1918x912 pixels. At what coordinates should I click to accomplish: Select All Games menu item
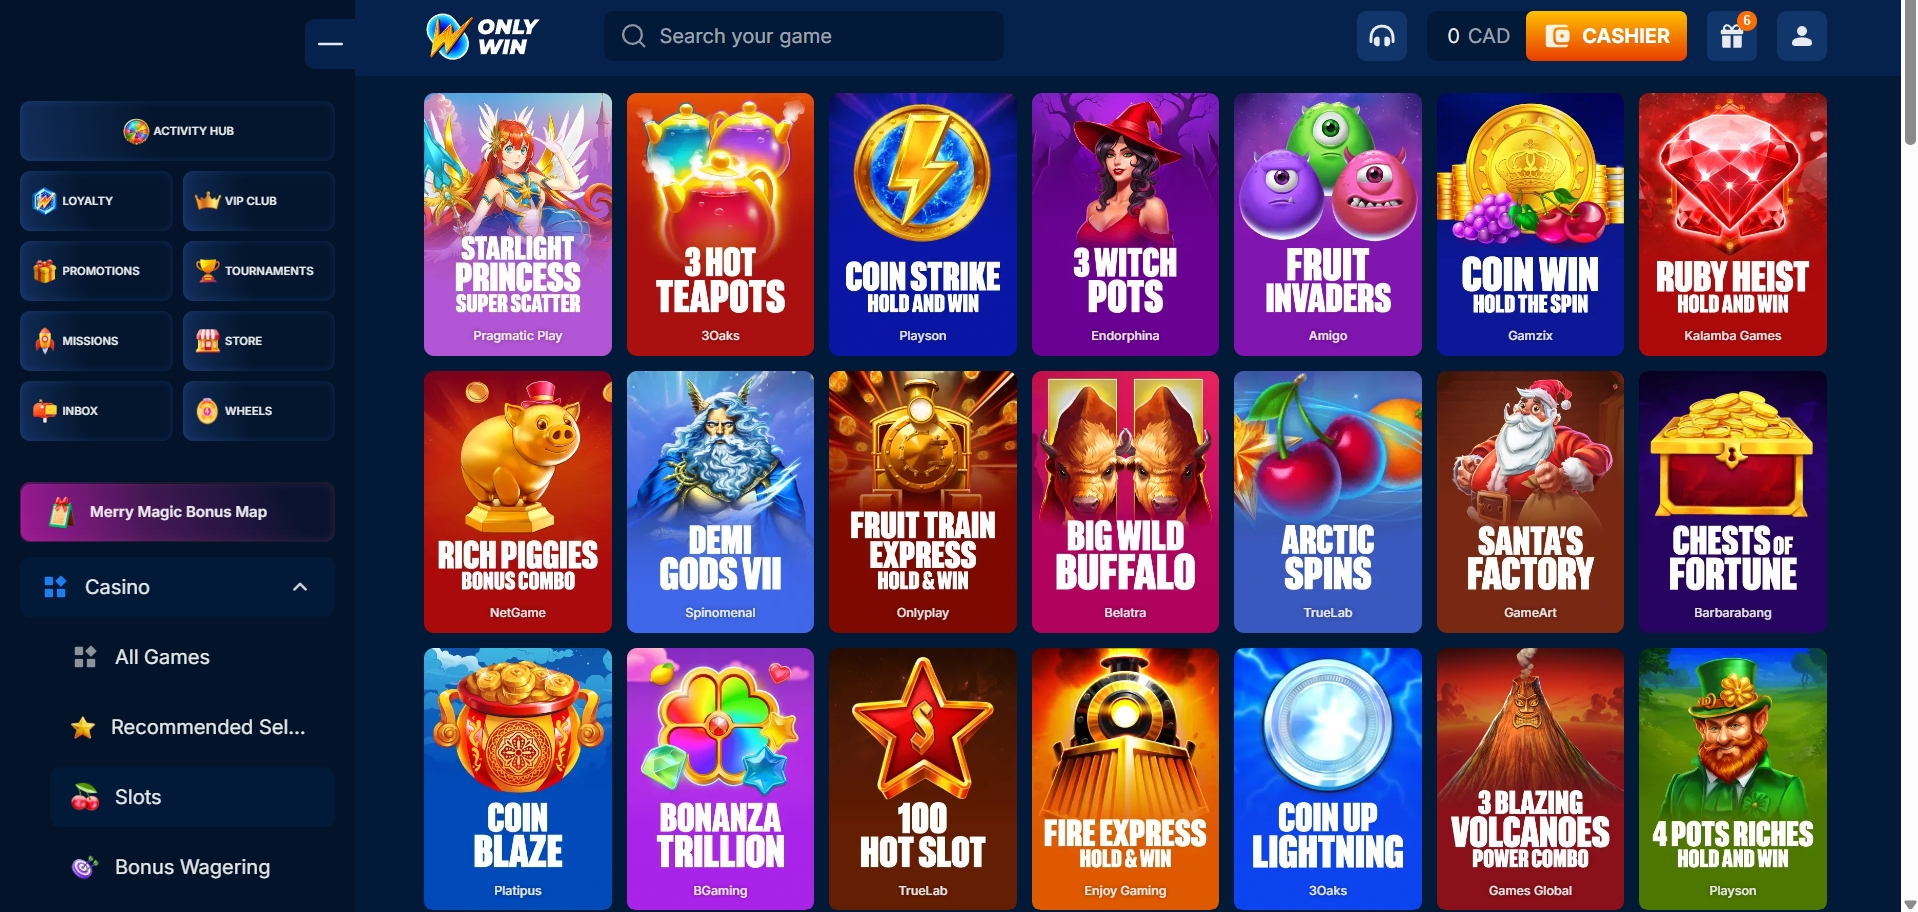tap(192, 657)
